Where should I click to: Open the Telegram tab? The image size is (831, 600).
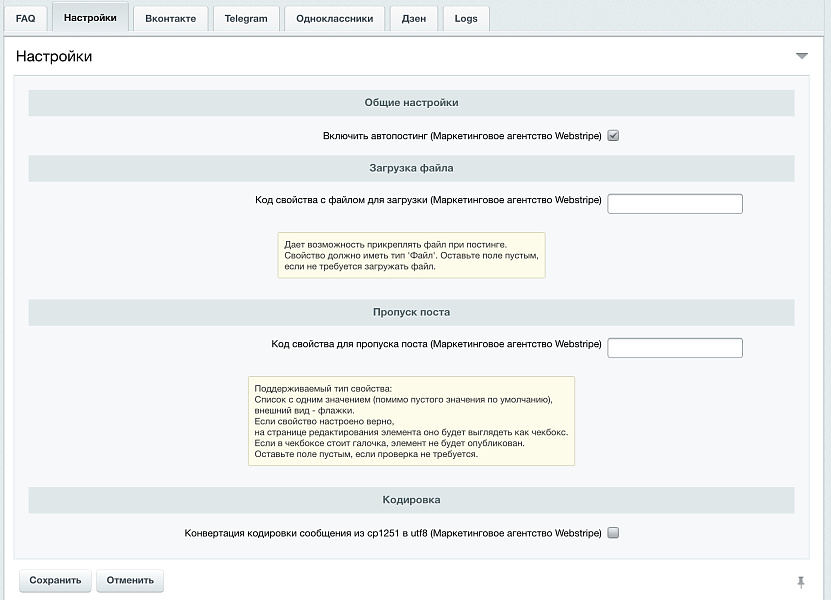[245, 17]
